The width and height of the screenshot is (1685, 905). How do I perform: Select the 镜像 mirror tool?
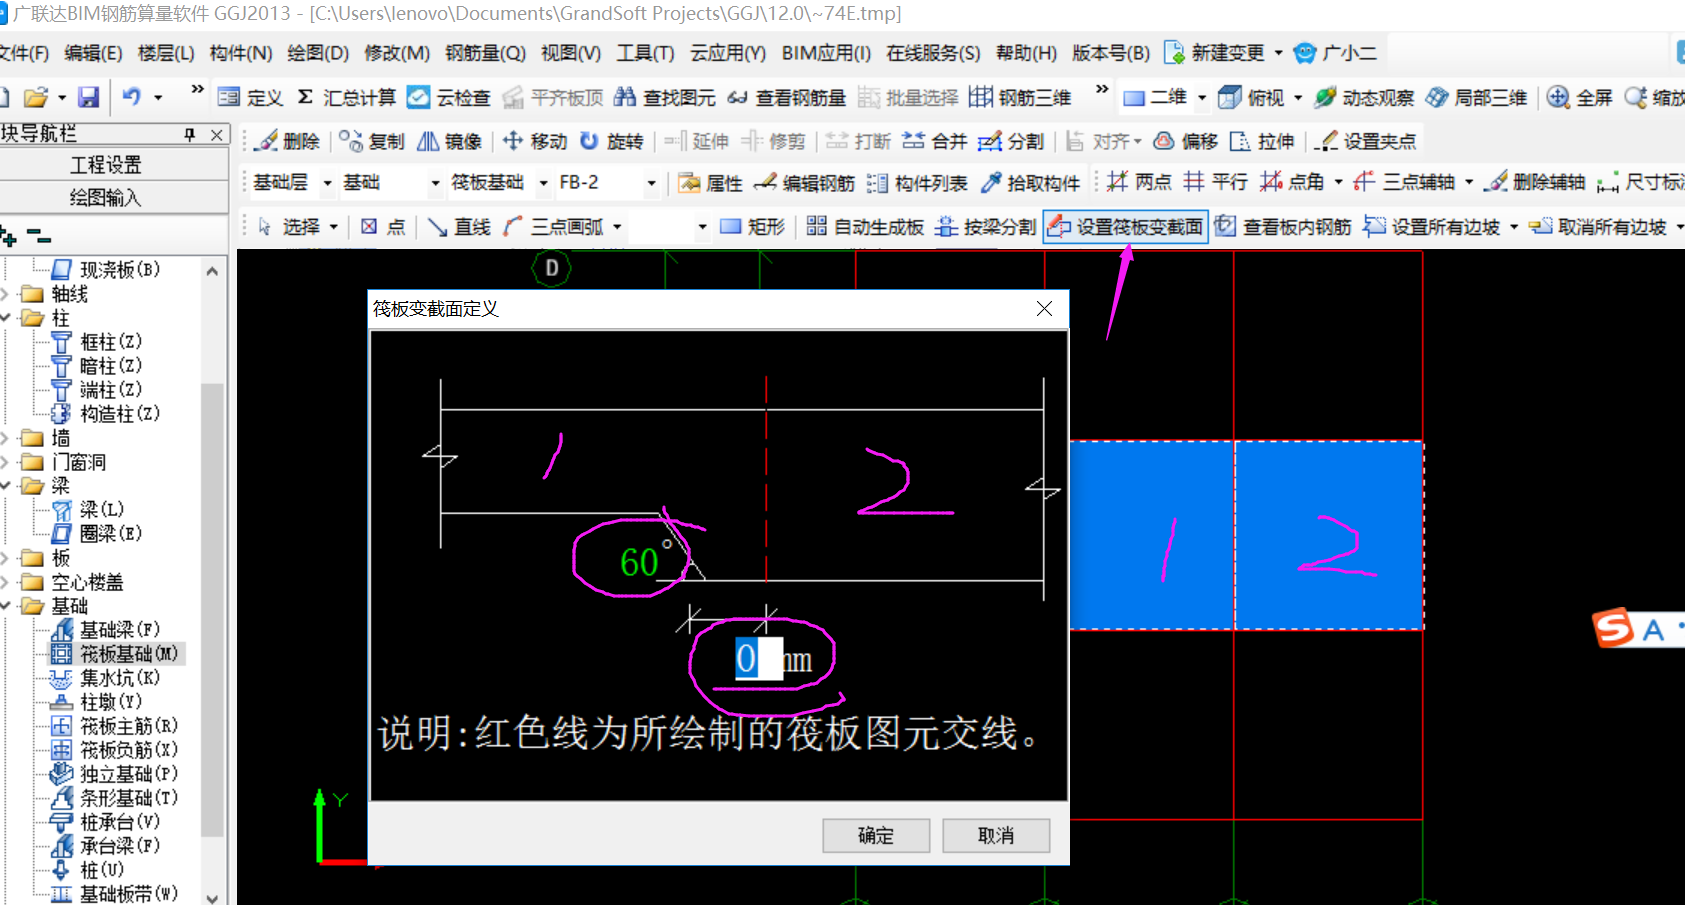coord(449,141)
